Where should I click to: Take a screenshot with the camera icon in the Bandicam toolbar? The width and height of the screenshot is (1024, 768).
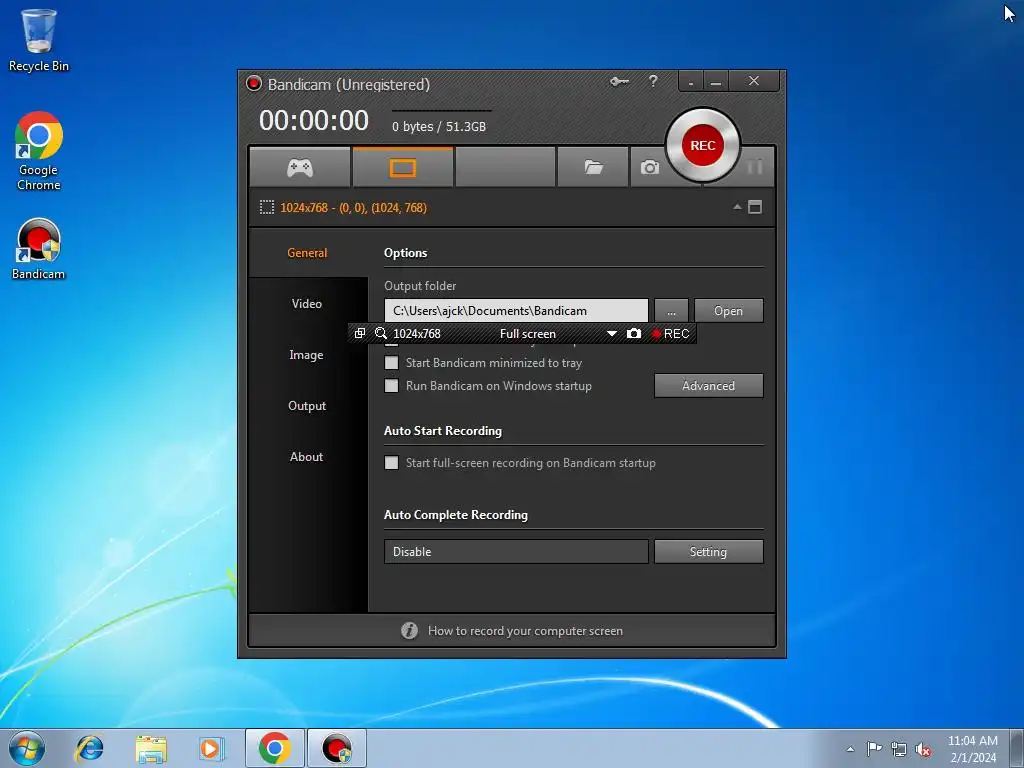point(649,168)
